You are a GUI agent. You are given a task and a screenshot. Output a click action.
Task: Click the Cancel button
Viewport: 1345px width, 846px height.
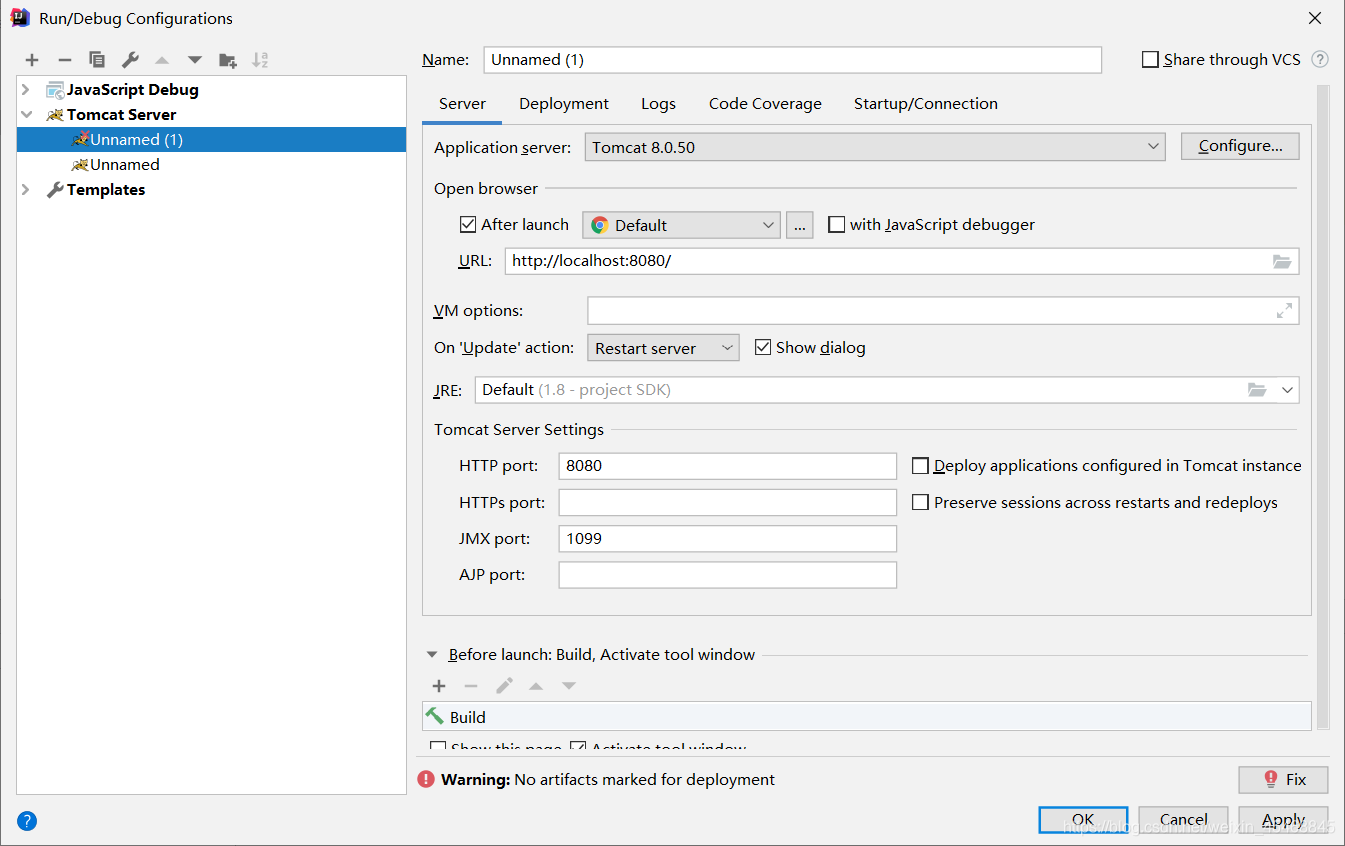1183,820
